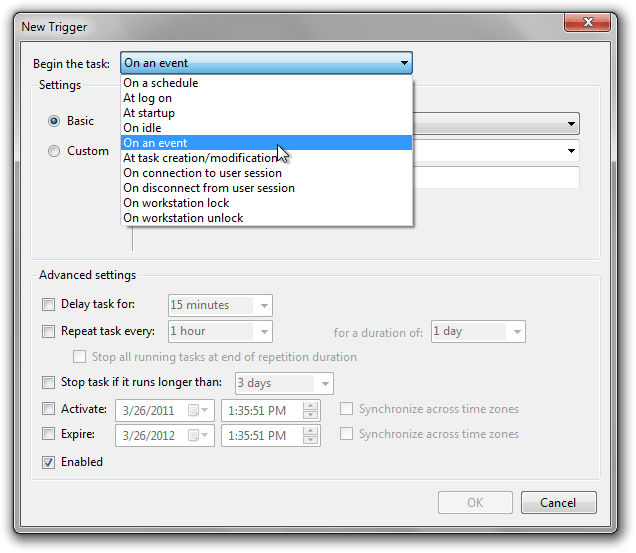Choose On idle option
636x553 pixels.
pos(266,128)
